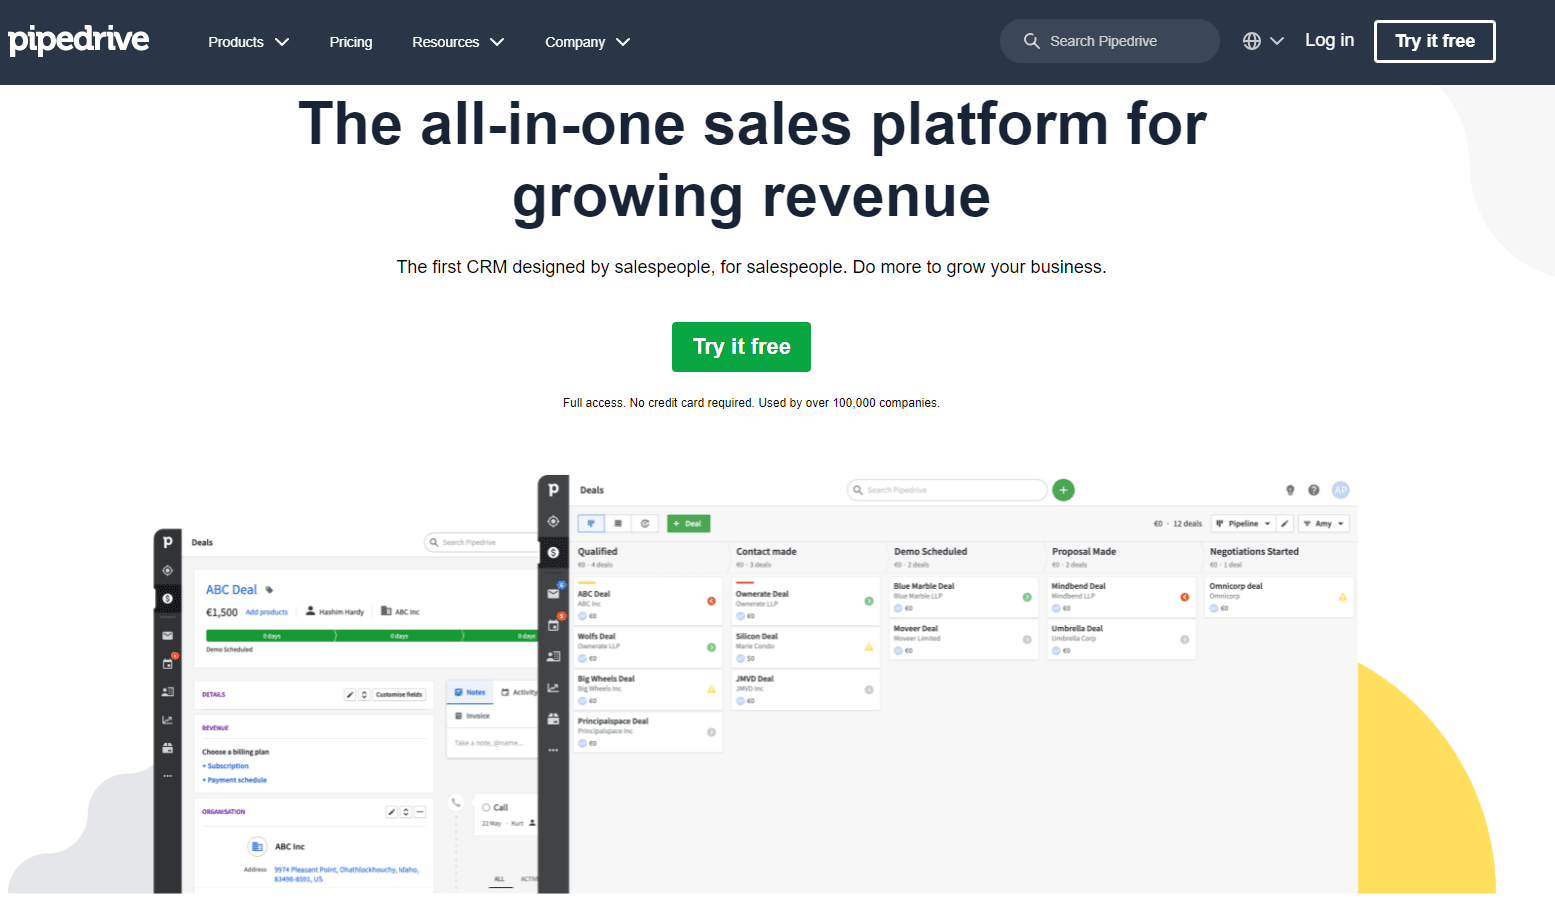Open the Amy filter dropdown
This screenshot has height=911, width=1555.
point(1324,523)
